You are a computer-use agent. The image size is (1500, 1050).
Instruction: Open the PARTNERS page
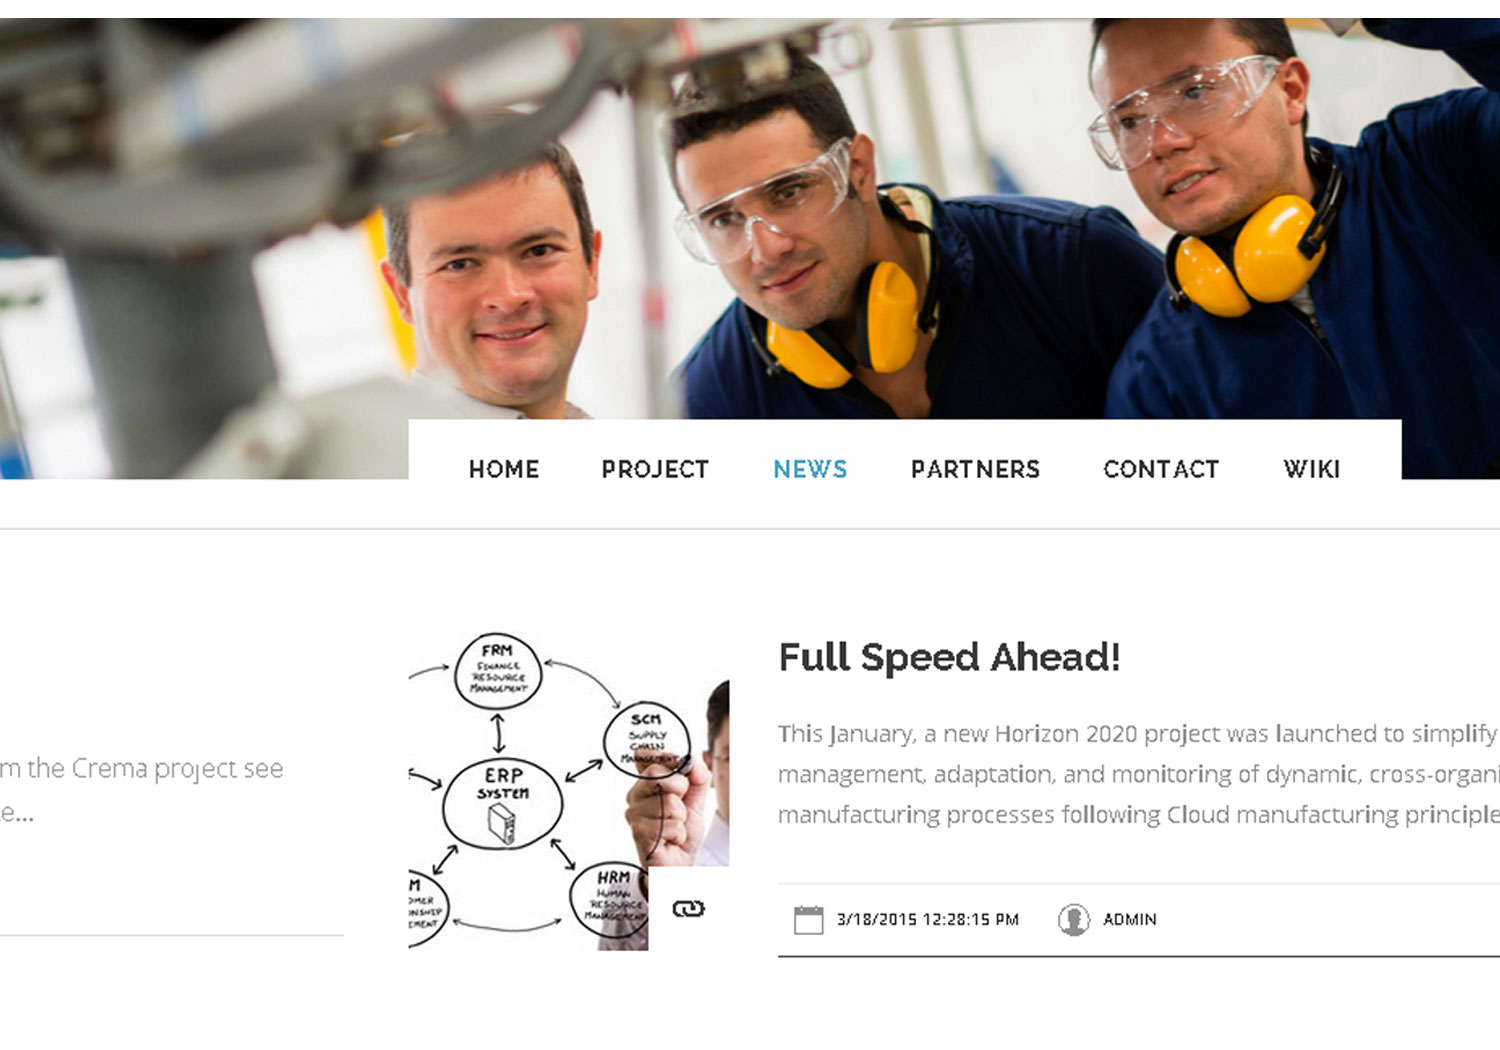975,469
